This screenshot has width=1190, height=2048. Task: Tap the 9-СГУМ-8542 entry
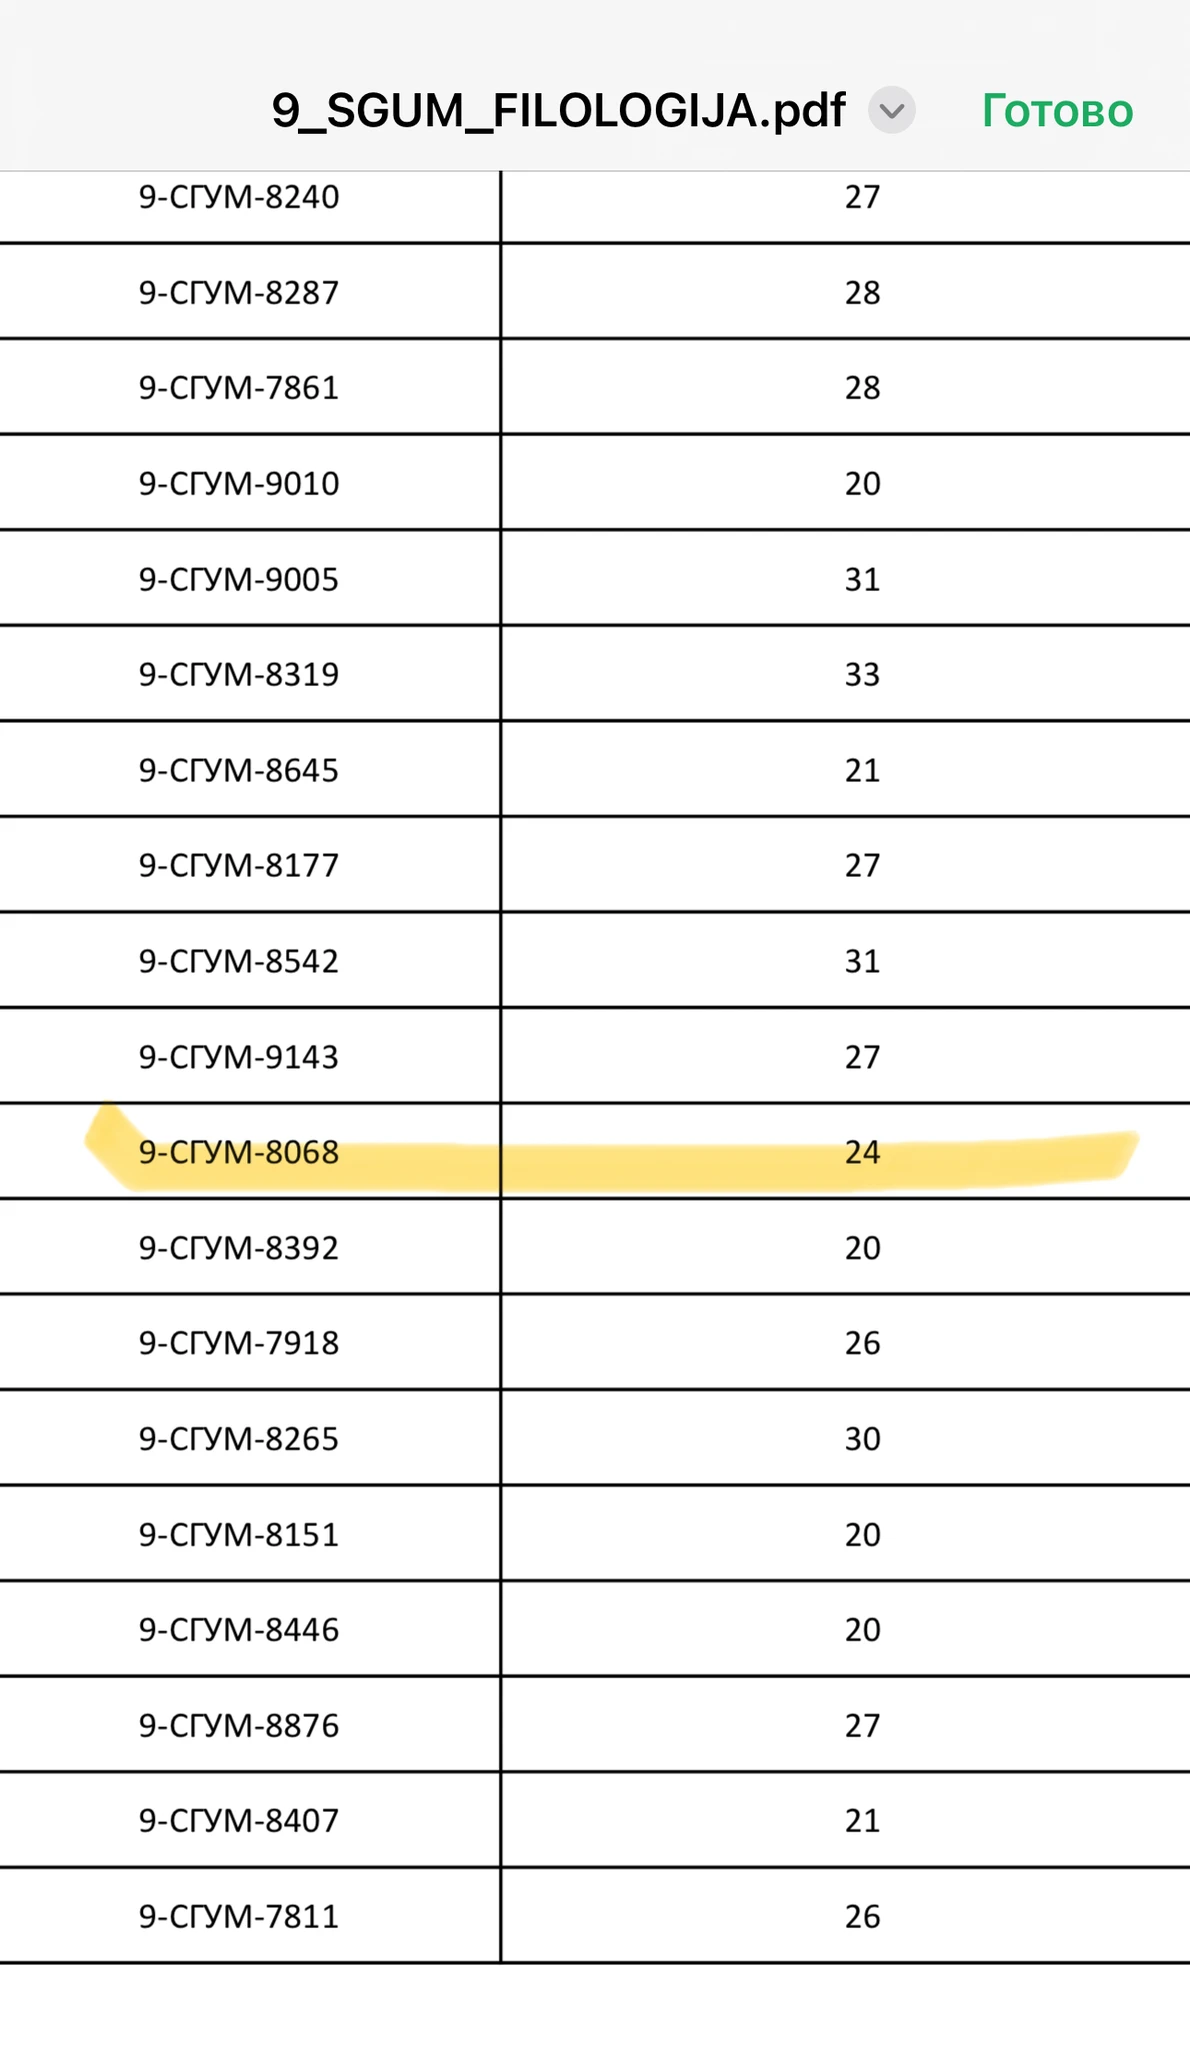[239, 962]
